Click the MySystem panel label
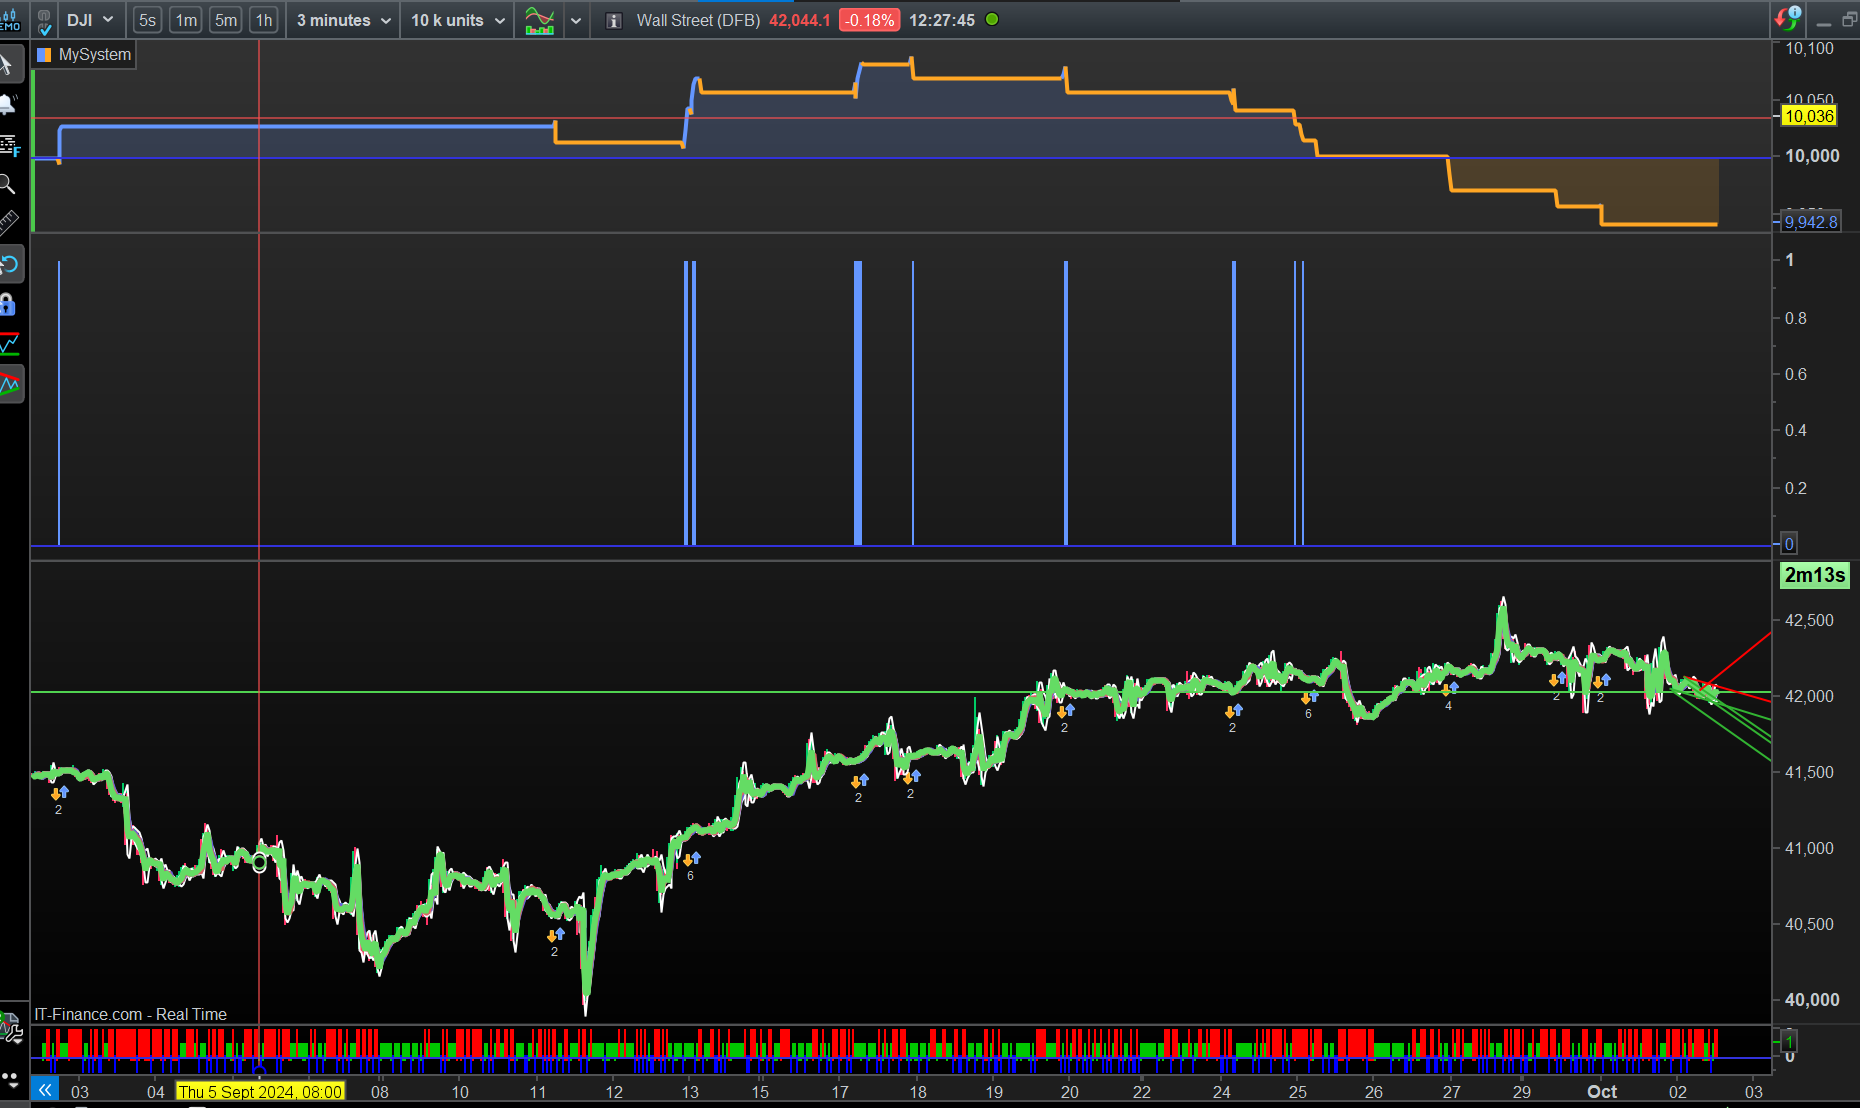This screenshot has width=1860, height=1108. click(x=95, y=54)
